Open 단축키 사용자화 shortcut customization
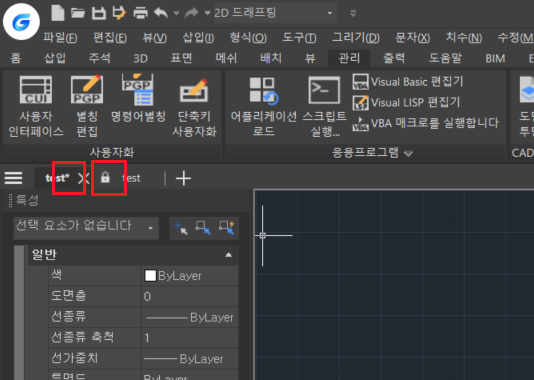This screenshot has height=380, width=534. [x=194, y=107]
